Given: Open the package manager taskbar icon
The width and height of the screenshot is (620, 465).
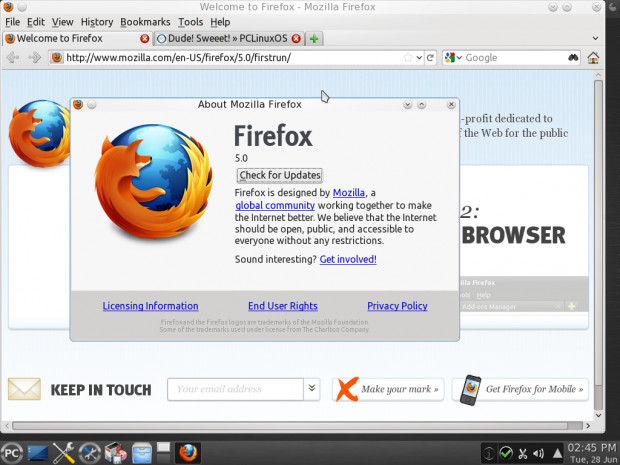Looking at the screenshot, I should [115, 453].
